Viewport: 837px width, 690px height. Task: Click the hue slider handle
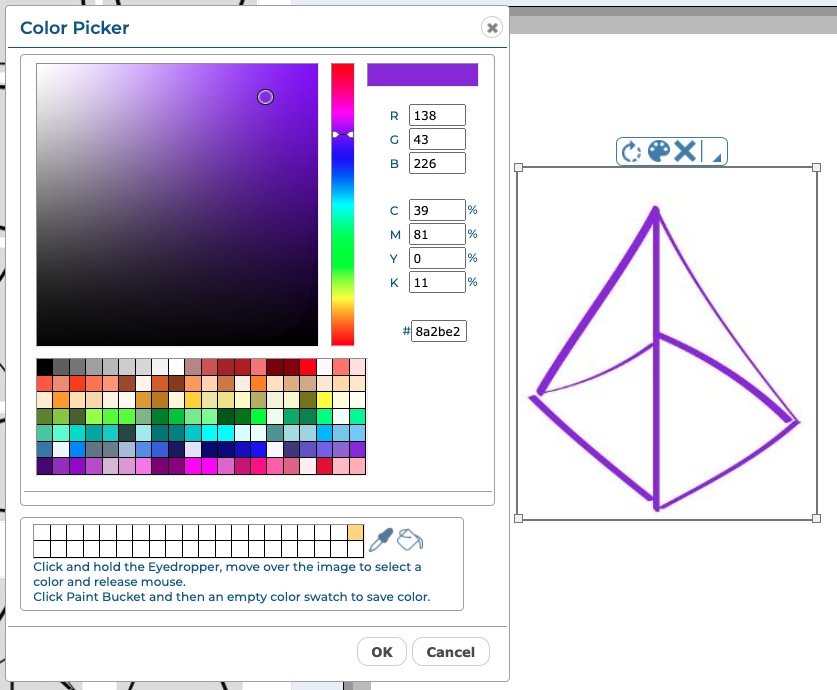coord(343,134)
